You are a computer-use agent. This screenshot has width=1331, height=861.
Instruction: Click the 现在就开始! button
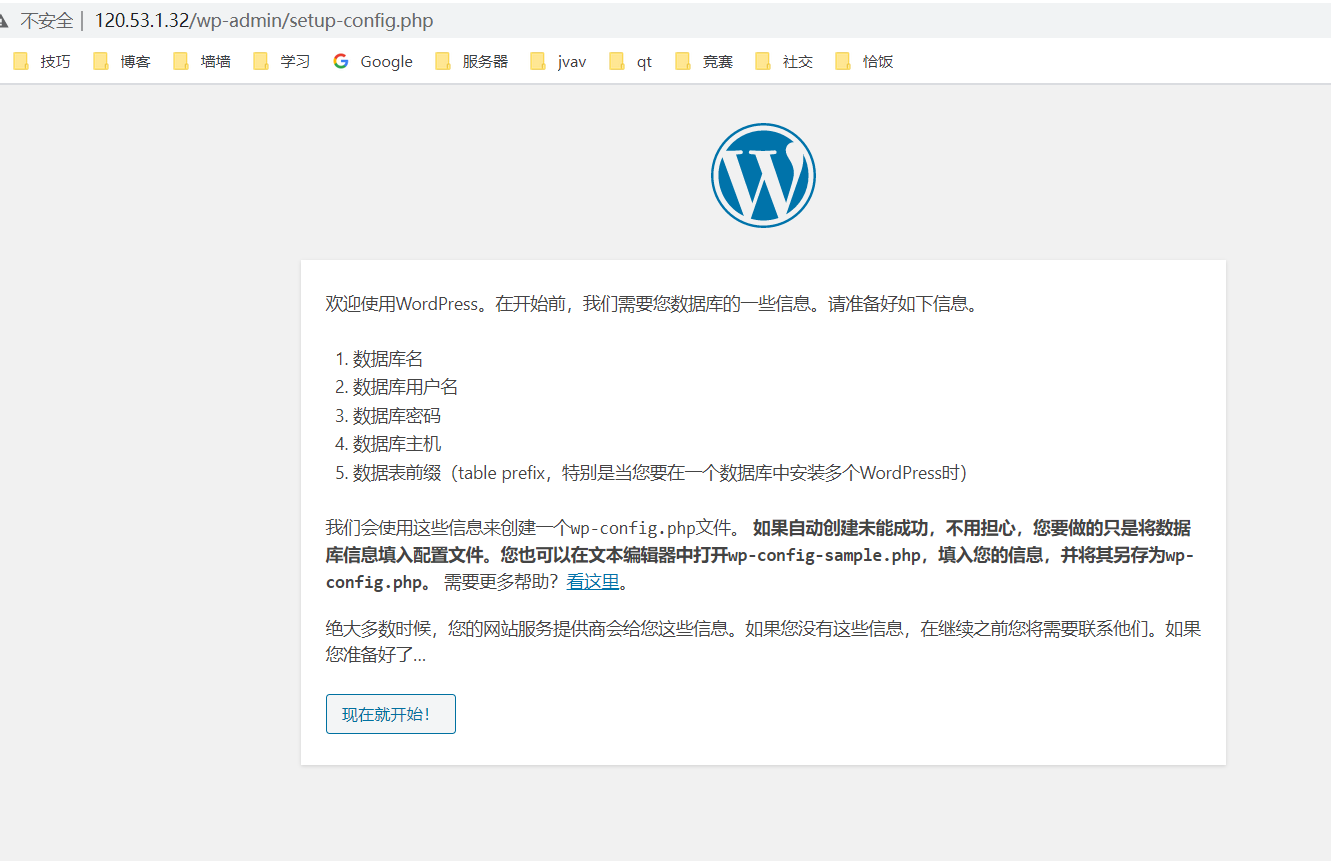coord(391,714)
